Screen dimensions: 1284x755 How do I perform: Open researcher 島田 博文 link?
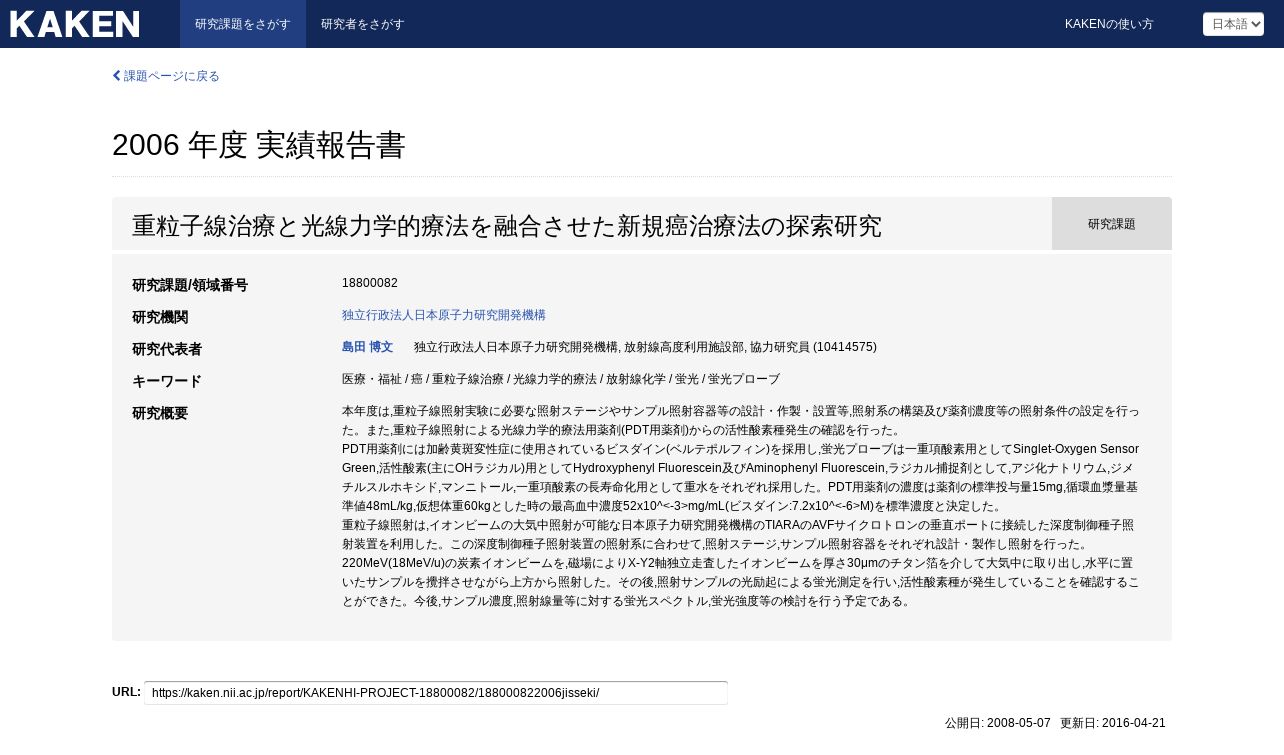pyautogui.click(x=368, y=347)
